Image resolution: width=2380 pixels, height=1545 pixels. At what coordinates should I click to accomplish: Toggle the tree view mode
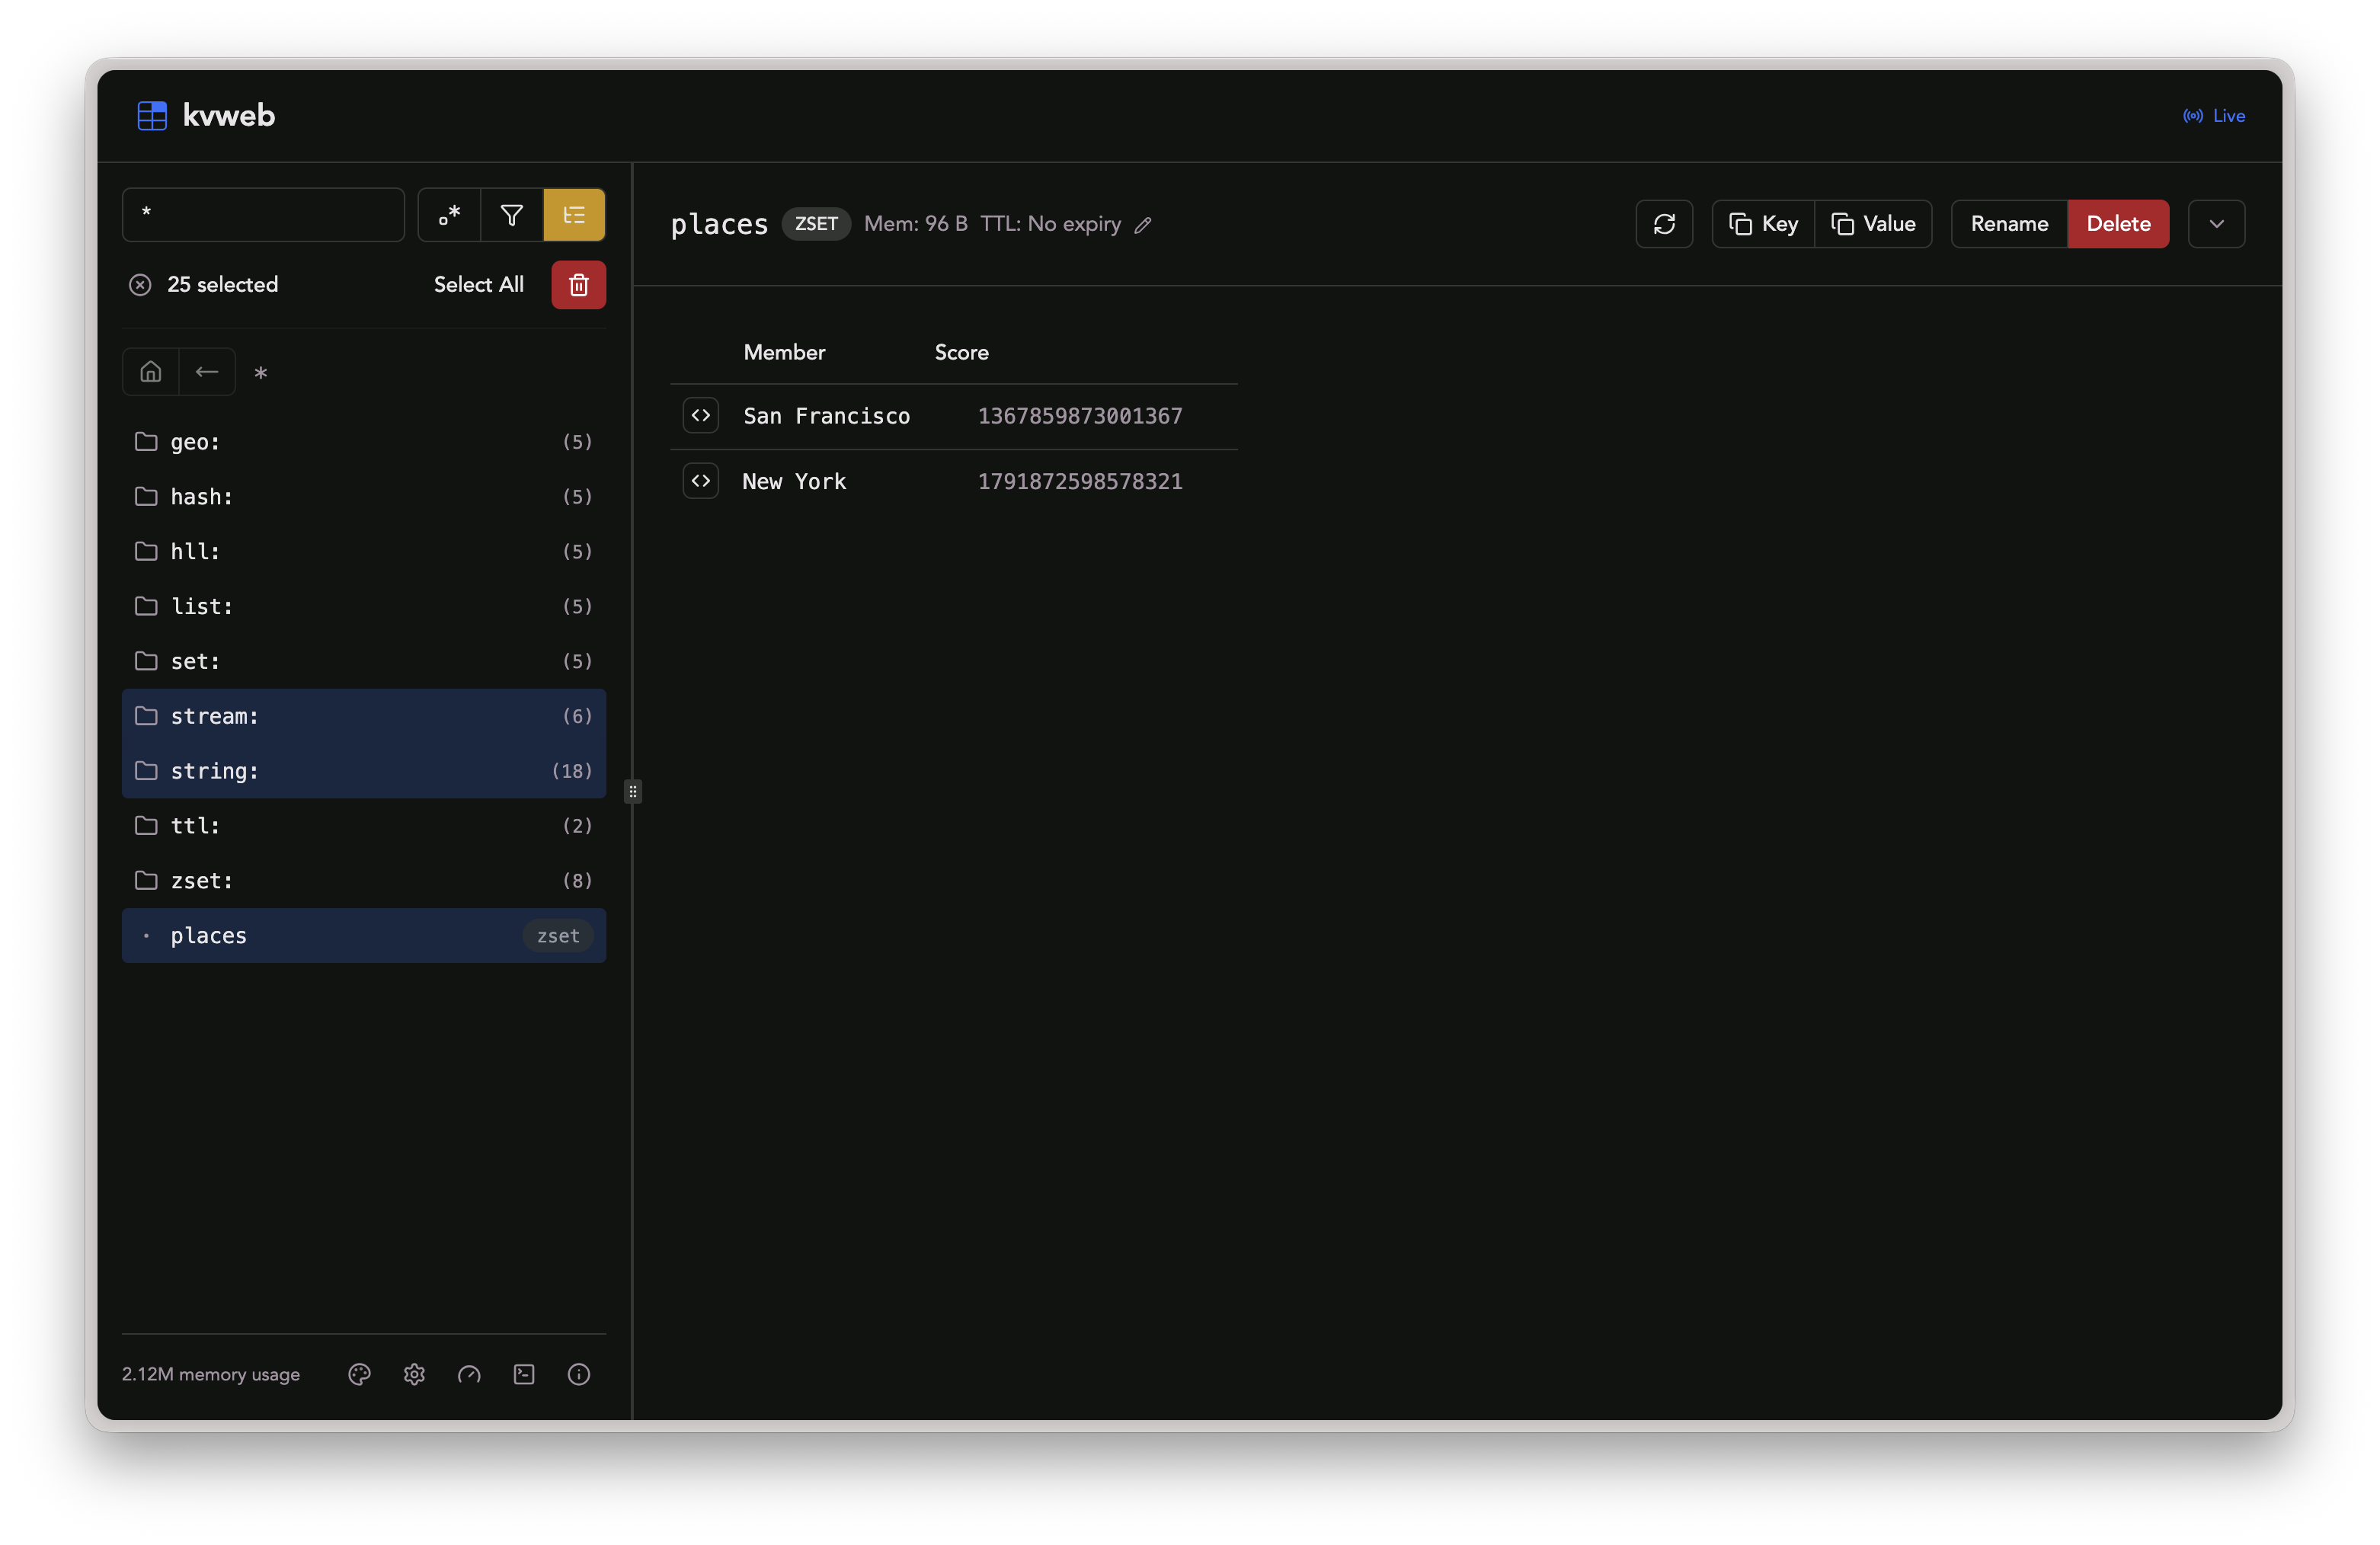[x=574, y=215]
